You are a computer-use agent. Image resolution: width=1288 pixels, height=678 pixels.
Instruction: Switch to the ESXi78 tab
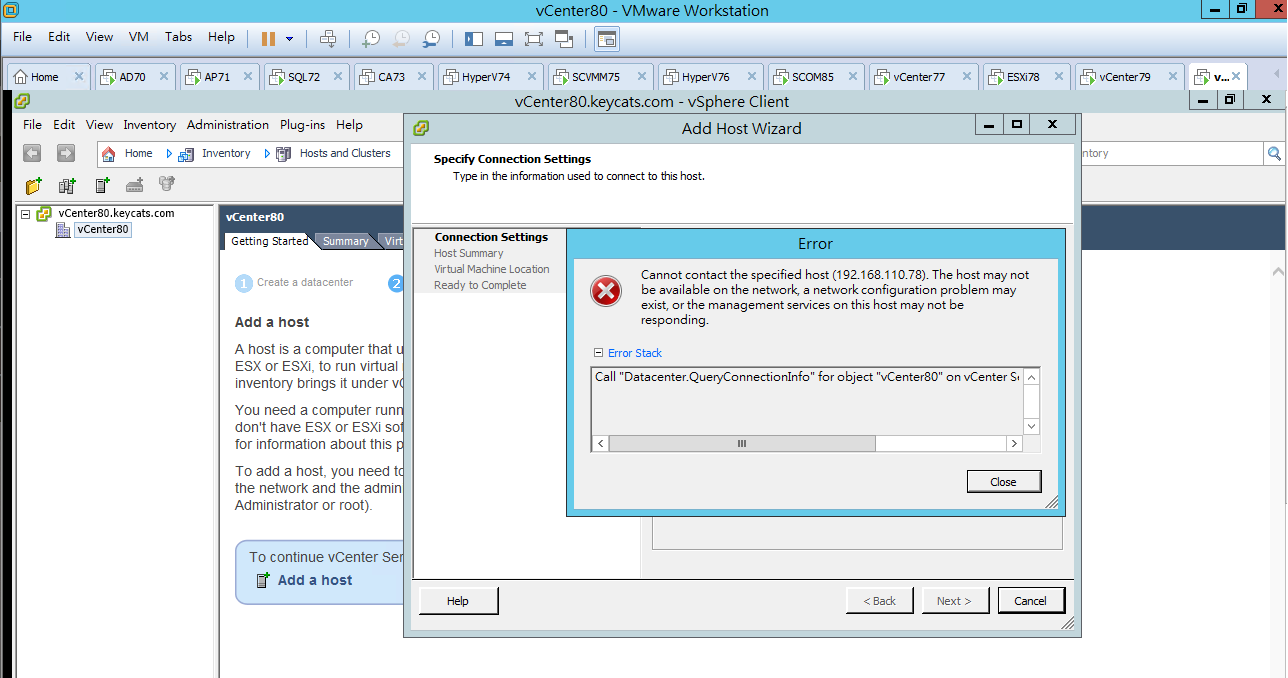tap(1024, 77)
